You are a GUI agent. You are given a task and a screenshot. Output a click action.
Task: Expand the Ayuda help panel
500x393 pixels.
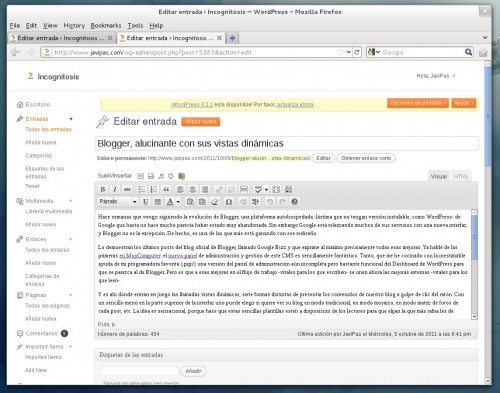(463, 103)
